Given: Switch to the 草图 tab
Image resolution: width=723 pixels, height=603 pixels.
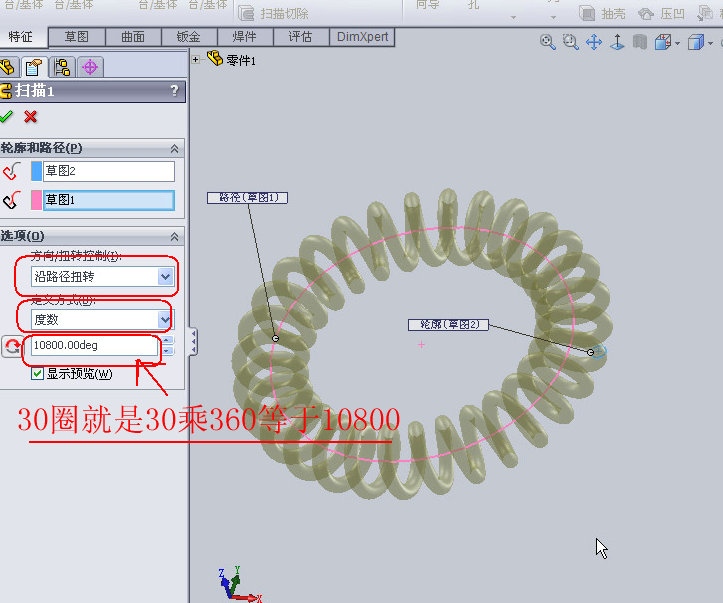Looking at the screenshot, I should 77,37.
